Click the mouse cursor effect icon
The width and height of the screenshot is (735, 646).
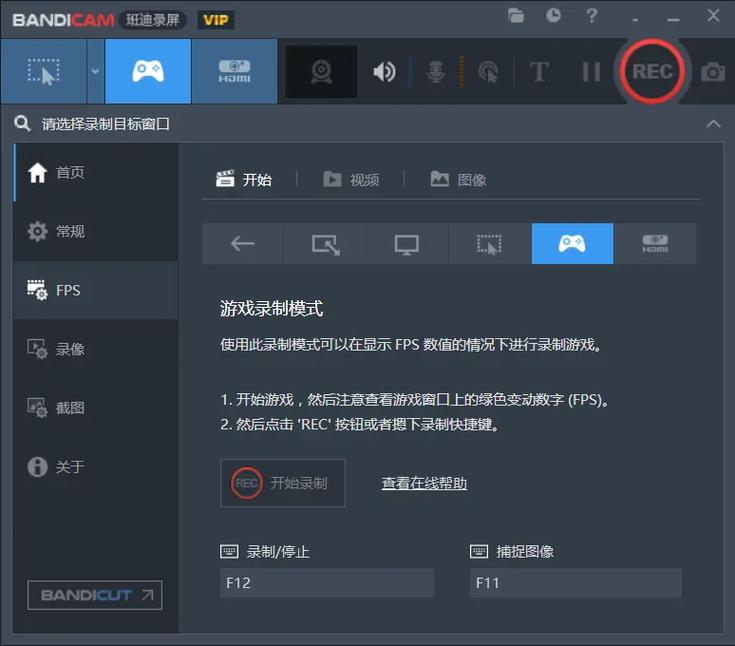click(x=488, y=72)
